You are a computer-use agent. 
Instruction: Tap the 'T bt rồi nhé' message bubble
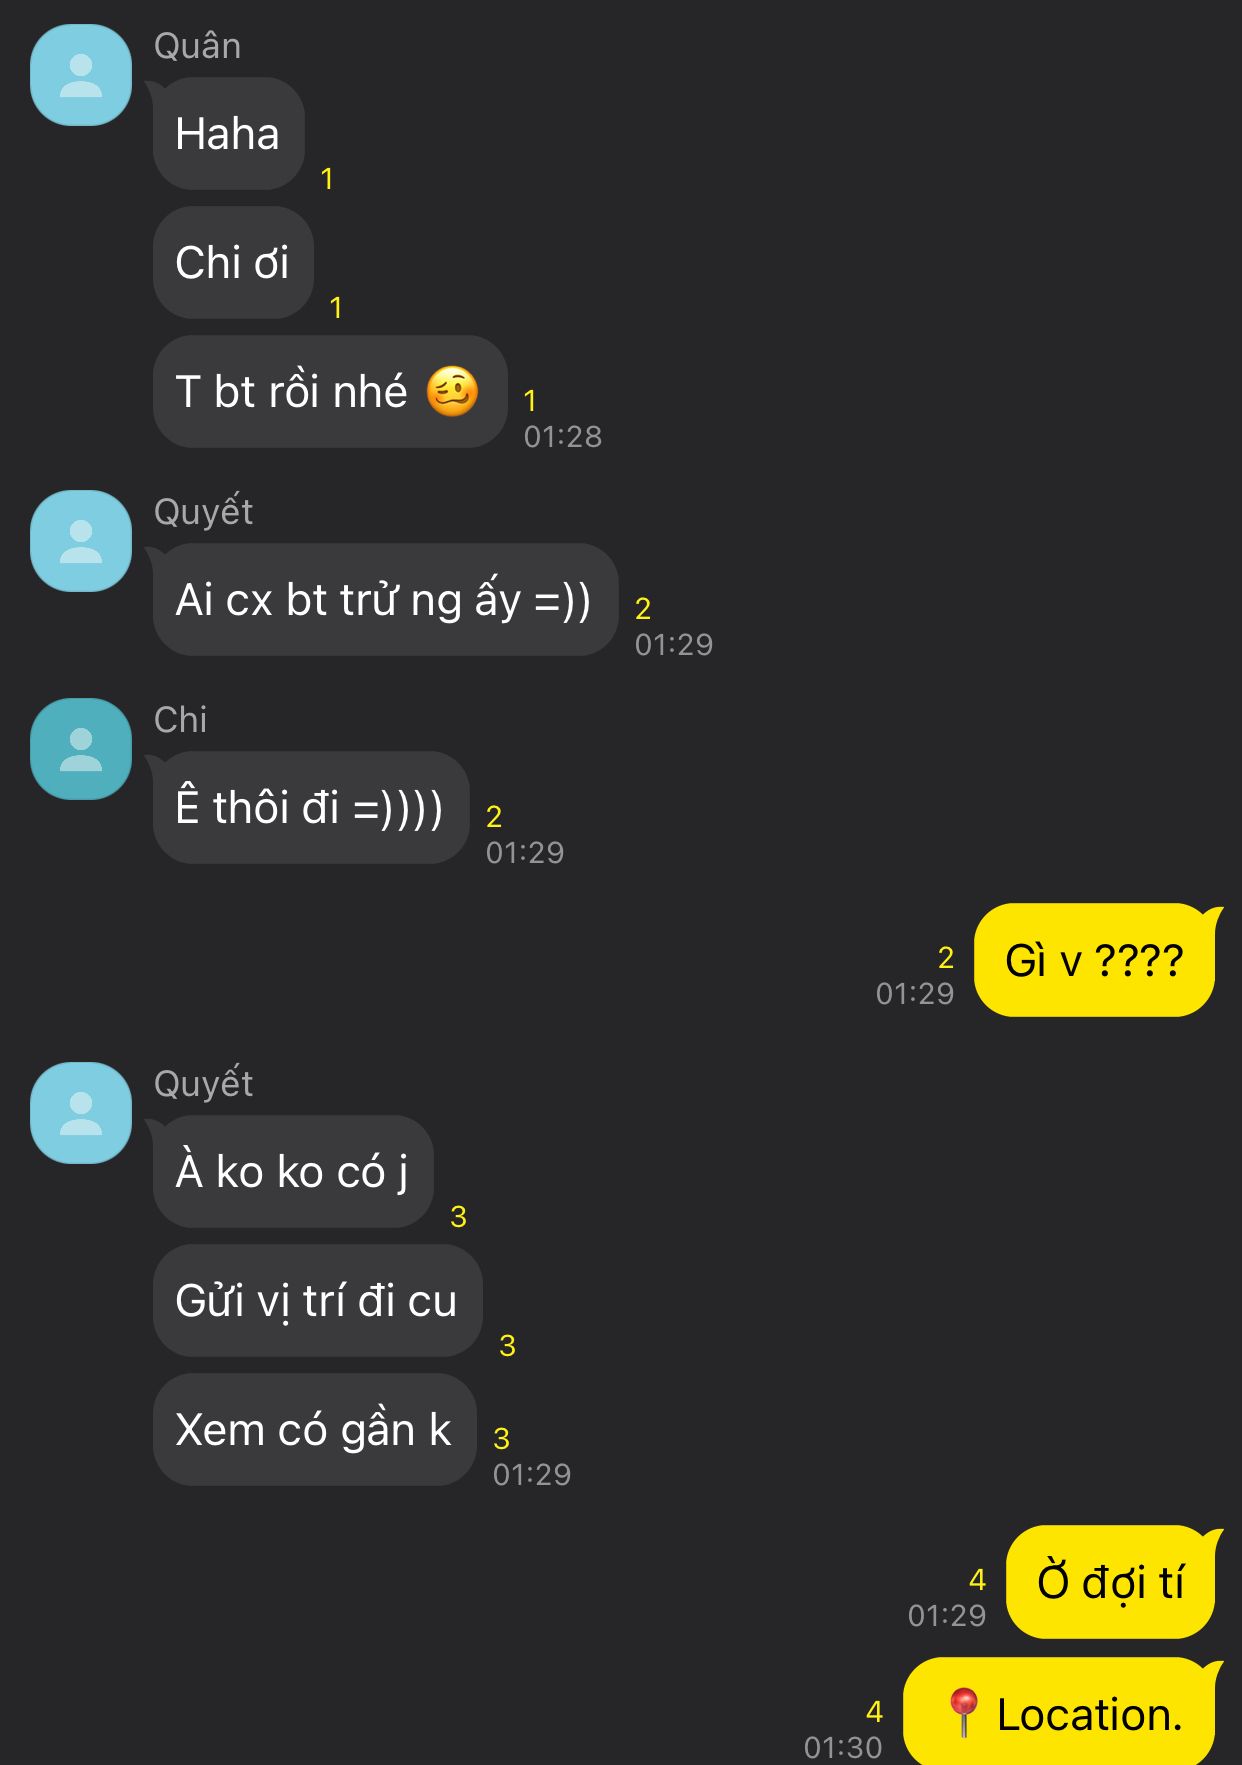[x=330, y=392]
